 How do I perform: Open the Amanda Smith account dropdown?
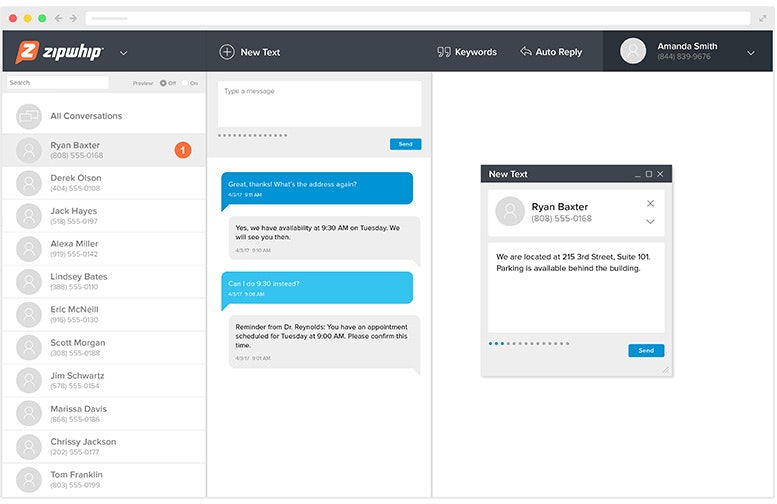751,53
